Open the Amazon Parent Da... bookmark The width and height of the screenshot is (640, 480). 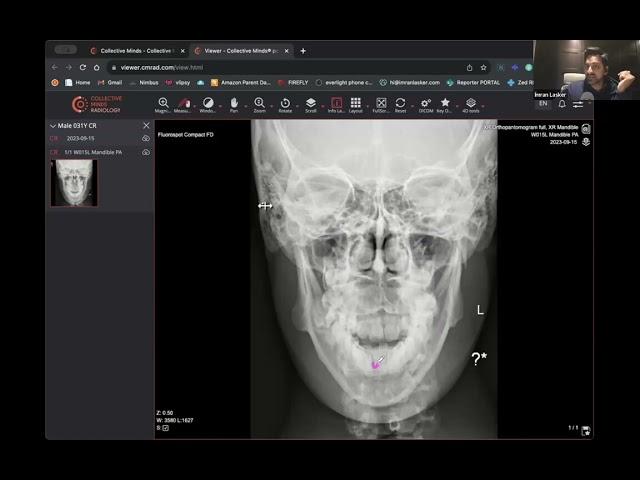241,82
